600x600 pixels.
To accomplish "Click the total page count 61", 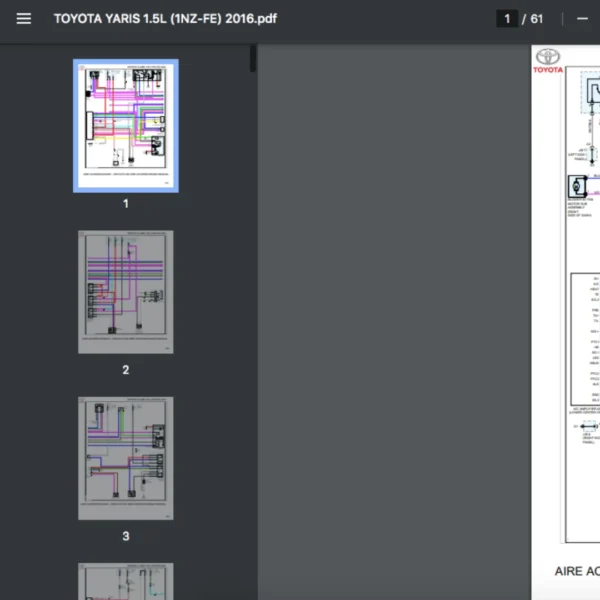I will [x=537, y=19].
